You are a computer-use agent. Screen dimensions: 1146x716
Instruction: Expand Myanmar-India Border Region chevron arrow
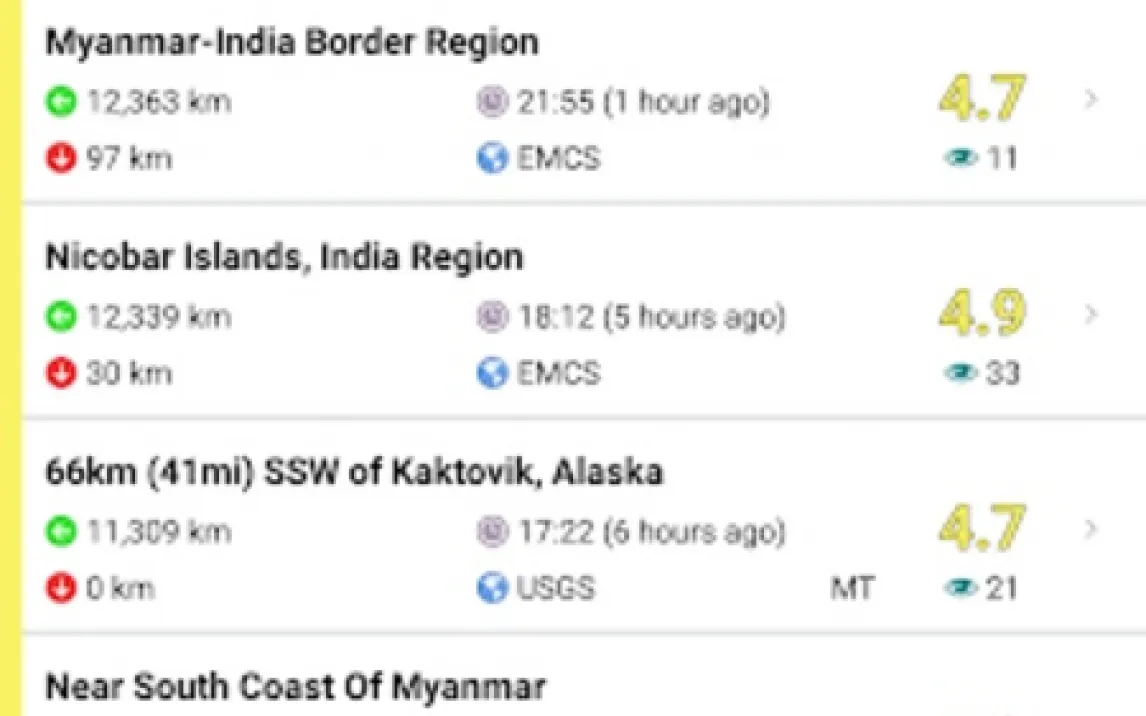pyautogui.click(x=1092, y=100)
